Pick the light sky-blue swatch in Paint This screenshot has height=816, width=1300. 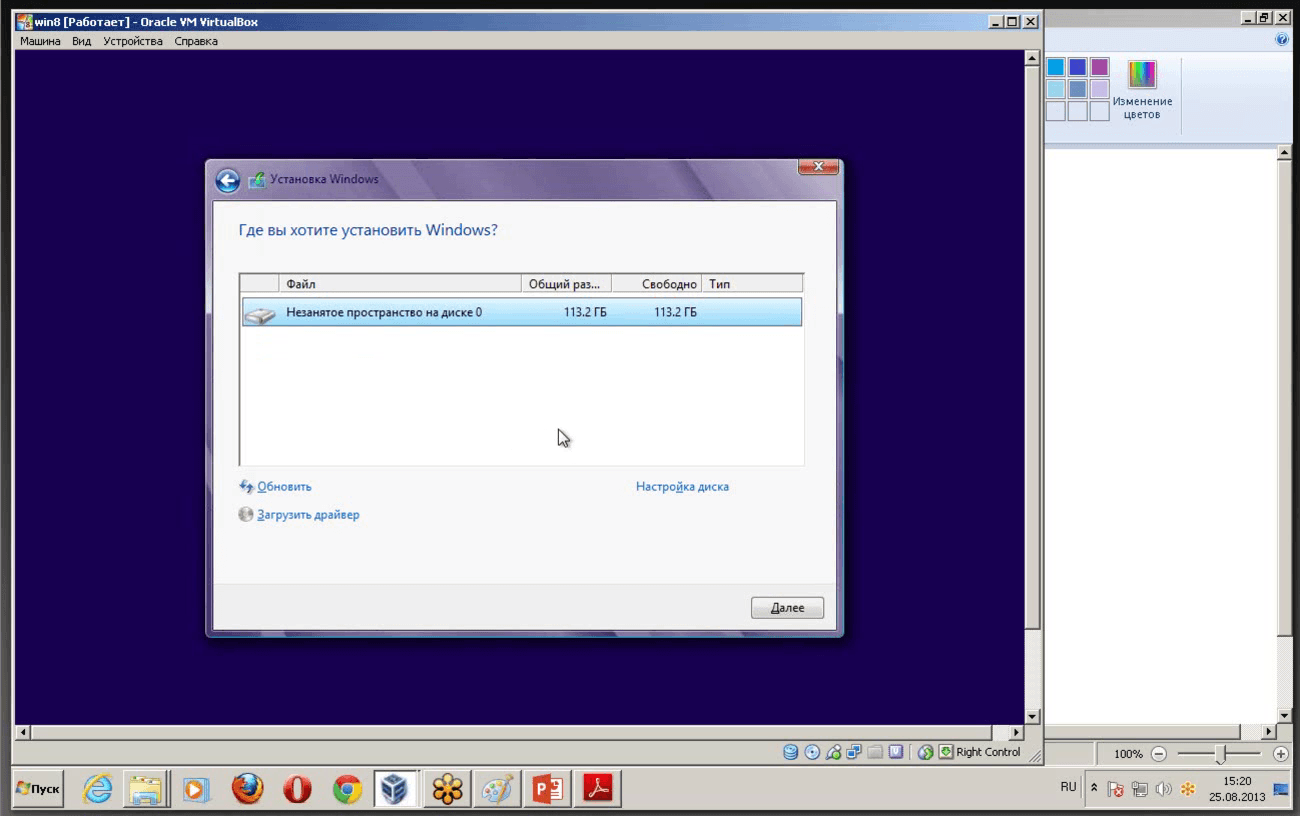click(1056, 89)
